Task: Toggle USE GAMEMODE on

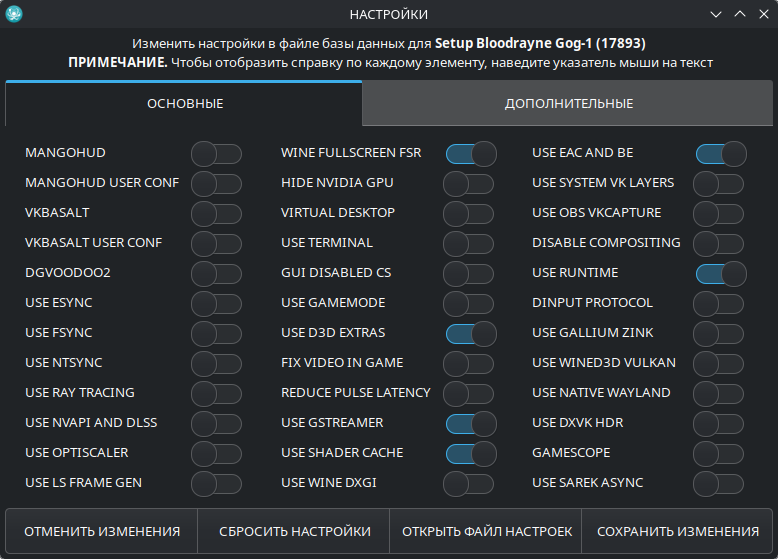Action: pyautogui.click(x=468, y=303)
